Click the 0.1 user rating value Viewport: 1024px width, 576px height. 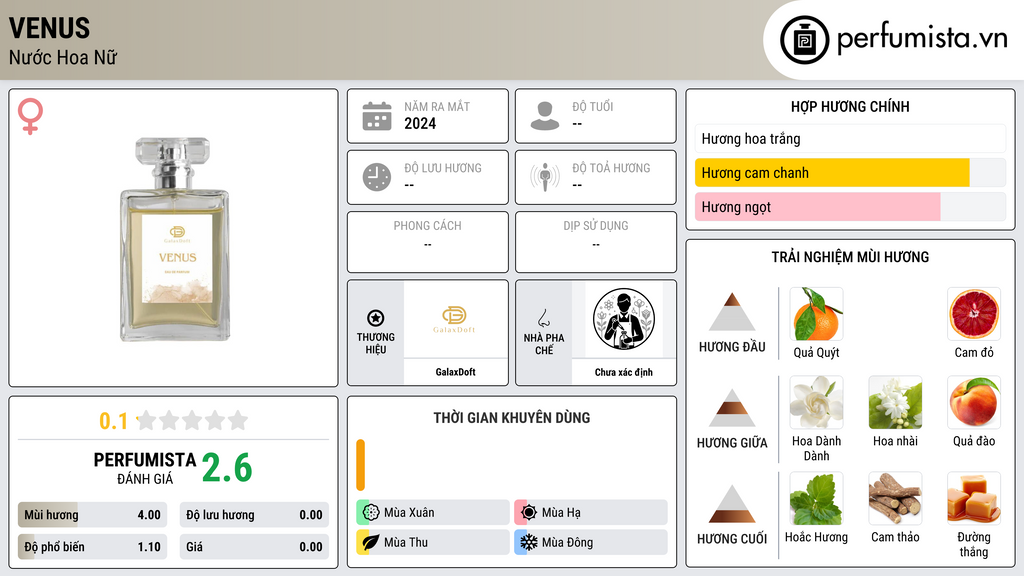[x=113, y=421]
